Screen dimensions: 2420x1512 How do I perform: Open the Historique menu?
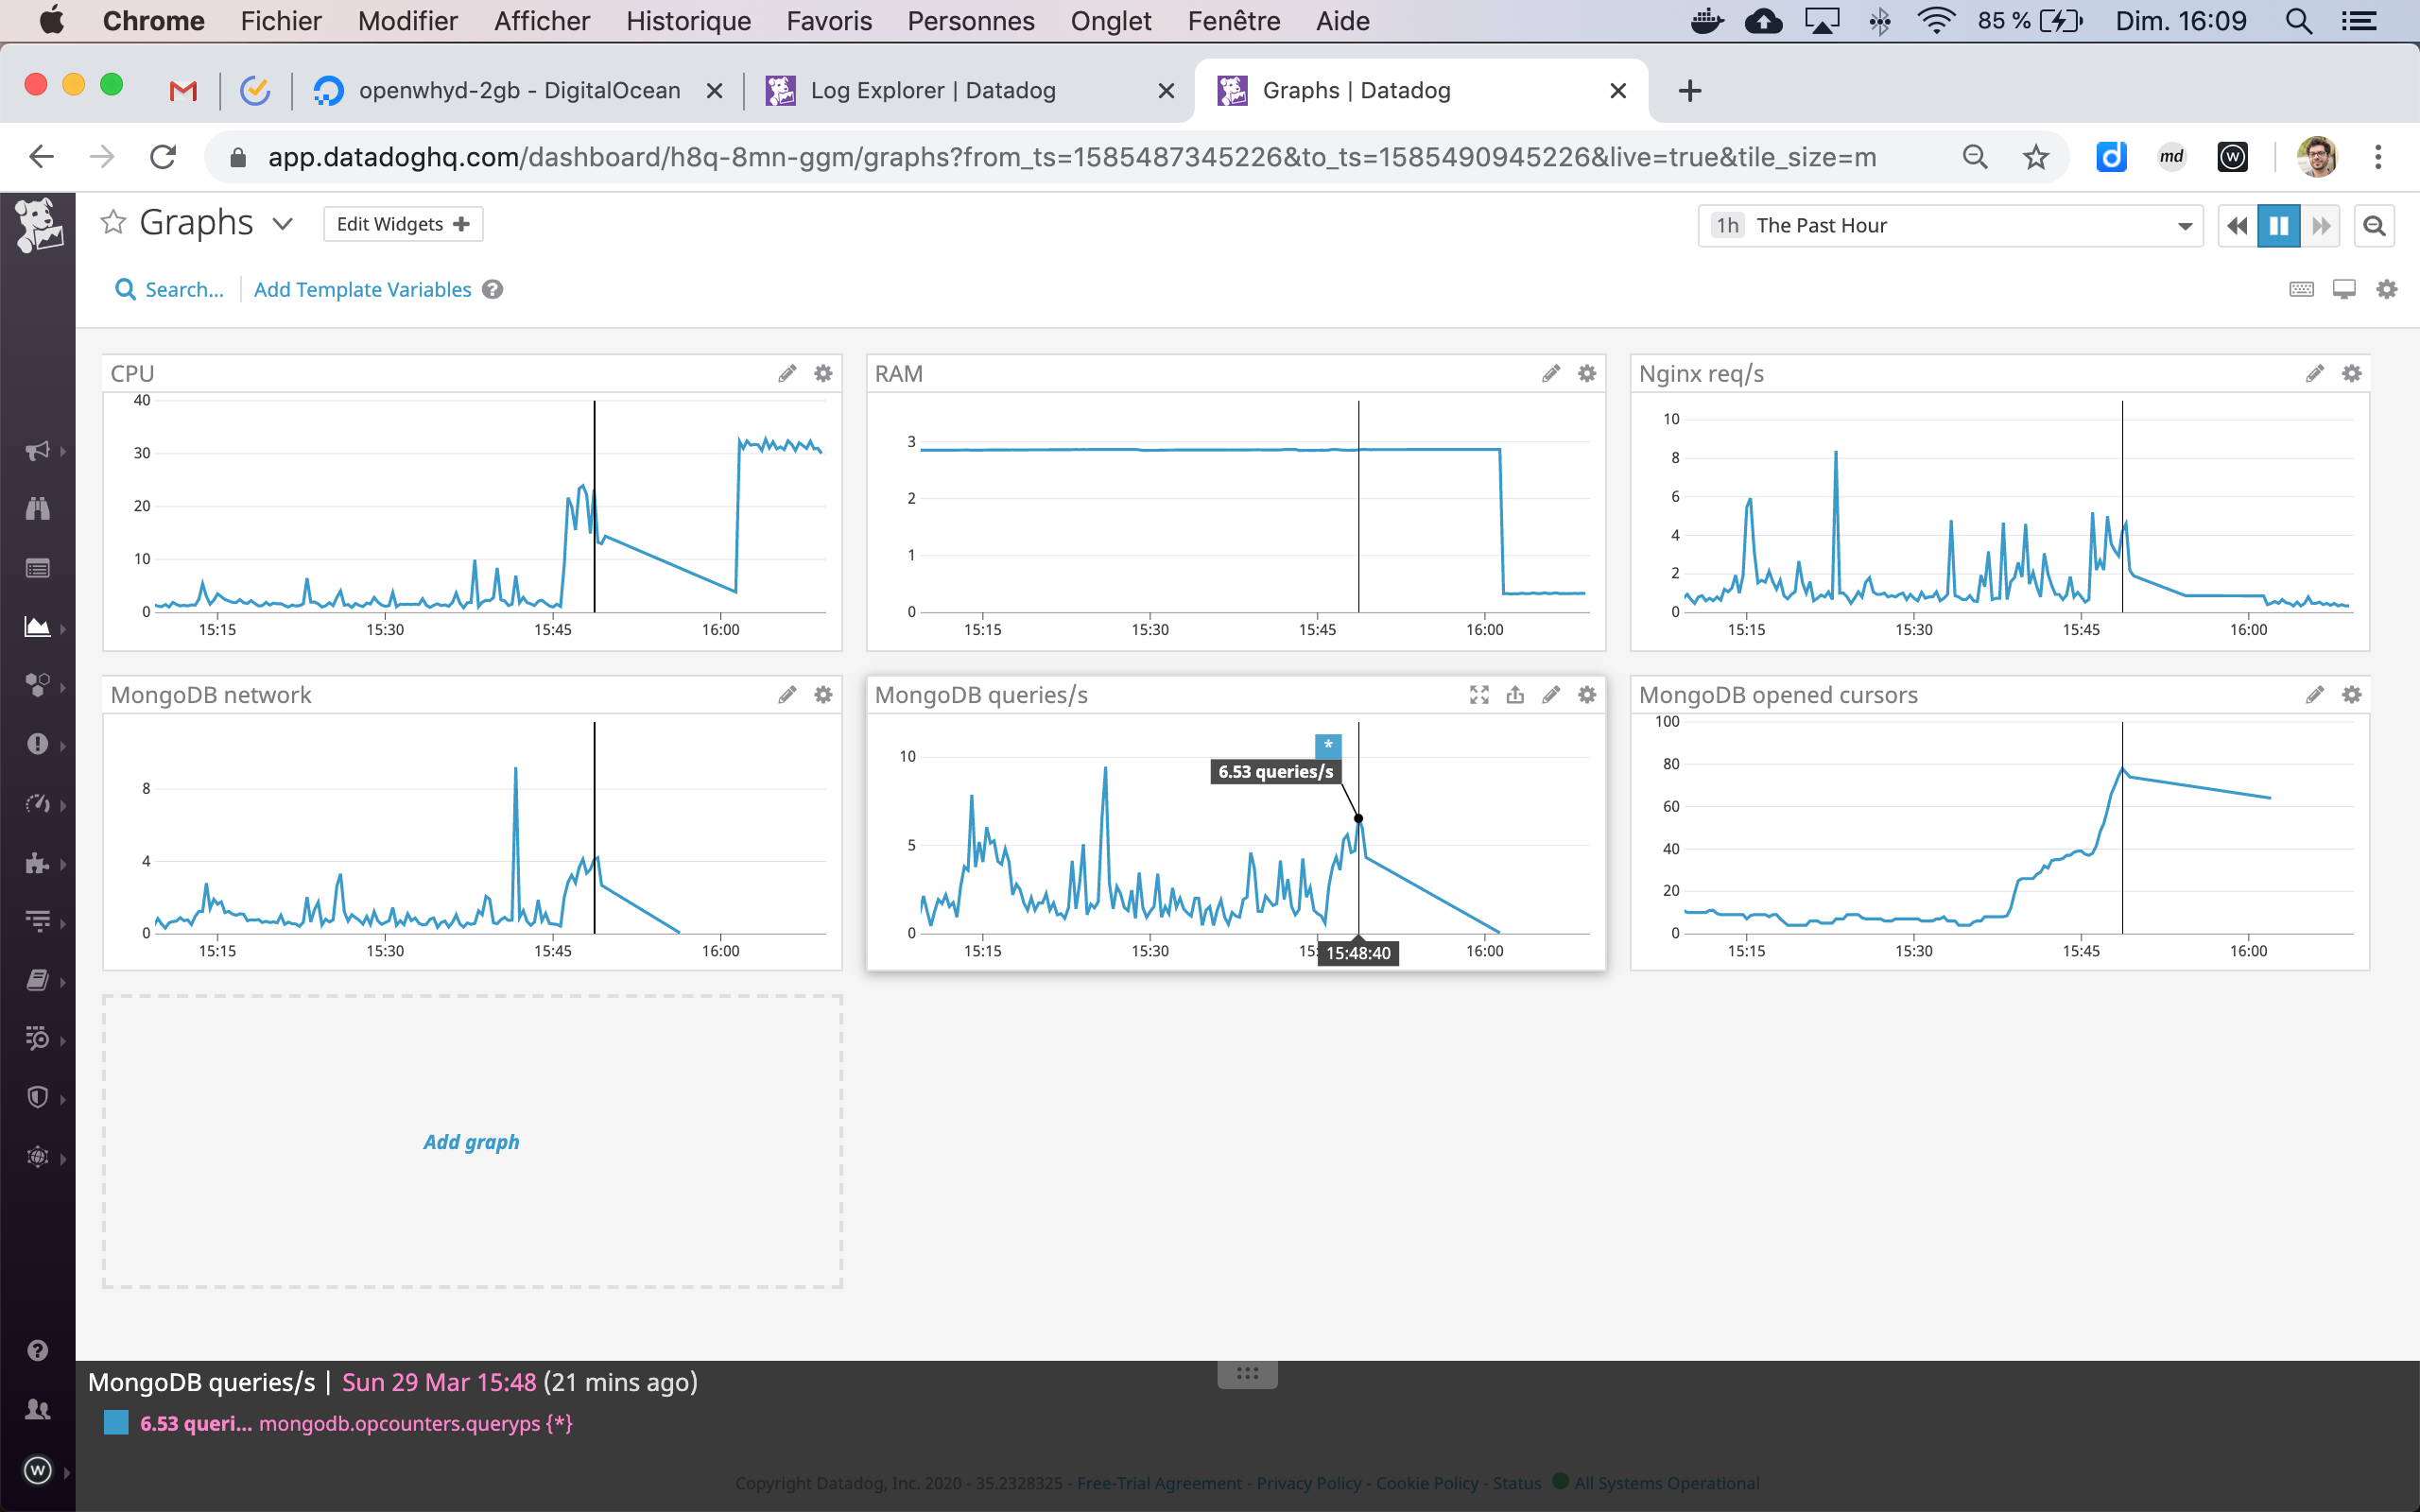click(x=688, y=20)
